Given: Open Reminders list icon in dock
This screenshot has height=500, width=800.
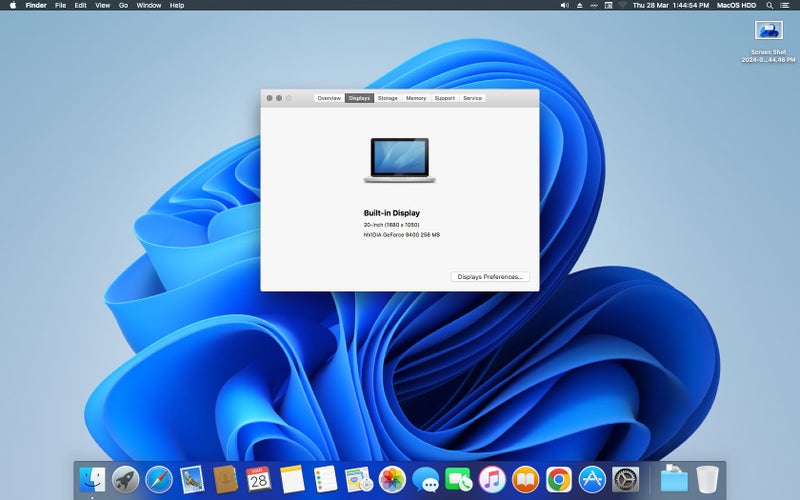Looking at the screenshot, I should coord(326,480).
